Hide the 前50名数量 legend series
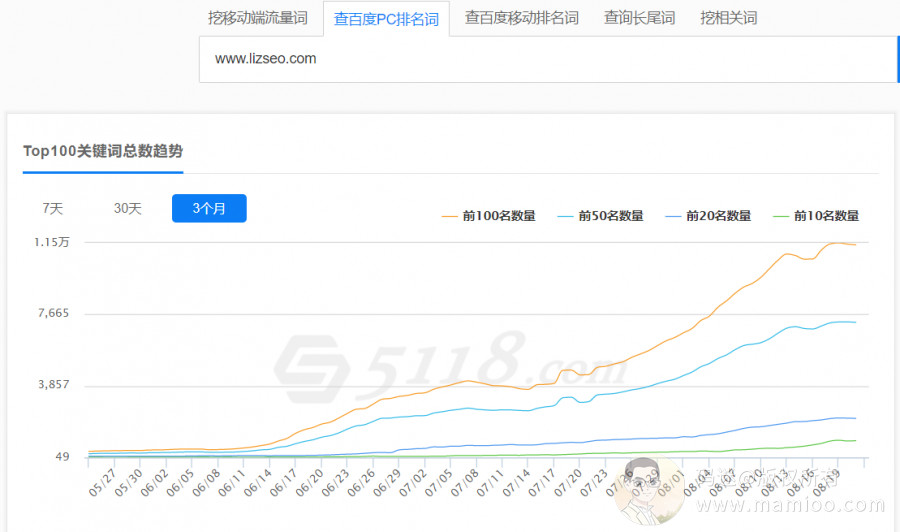The image size is (900, 532). (601, 215)
